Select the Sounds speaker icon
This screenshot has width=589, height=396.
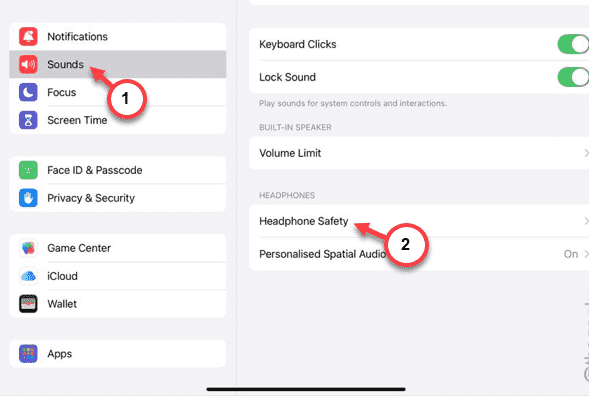(28, 64)
